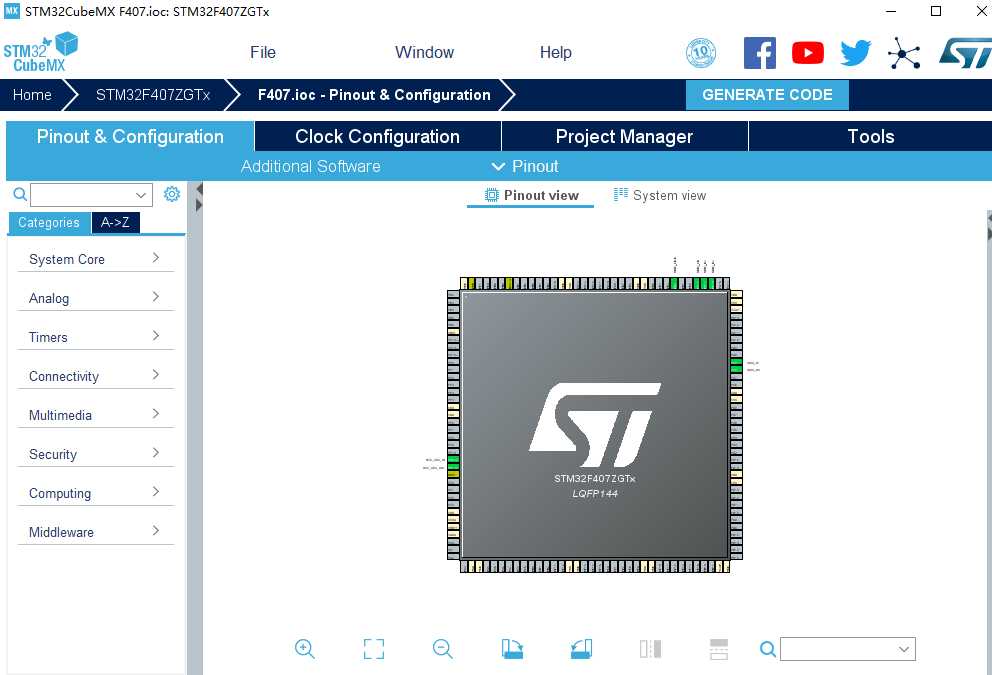Zoom in on the pinout chip

click(304, 648)
